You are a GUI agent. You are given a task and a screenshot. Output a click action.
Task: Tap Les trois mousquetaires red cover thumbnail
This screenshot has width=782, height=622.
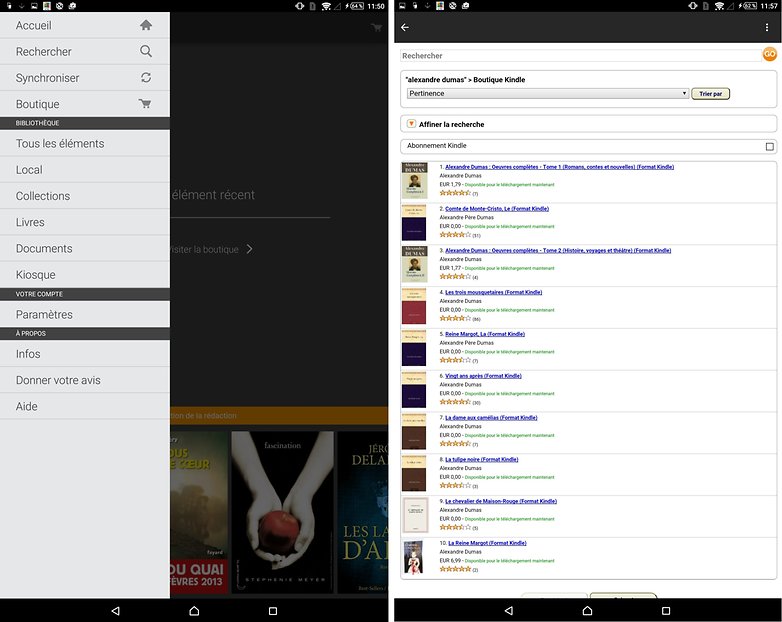coord(414,306)
